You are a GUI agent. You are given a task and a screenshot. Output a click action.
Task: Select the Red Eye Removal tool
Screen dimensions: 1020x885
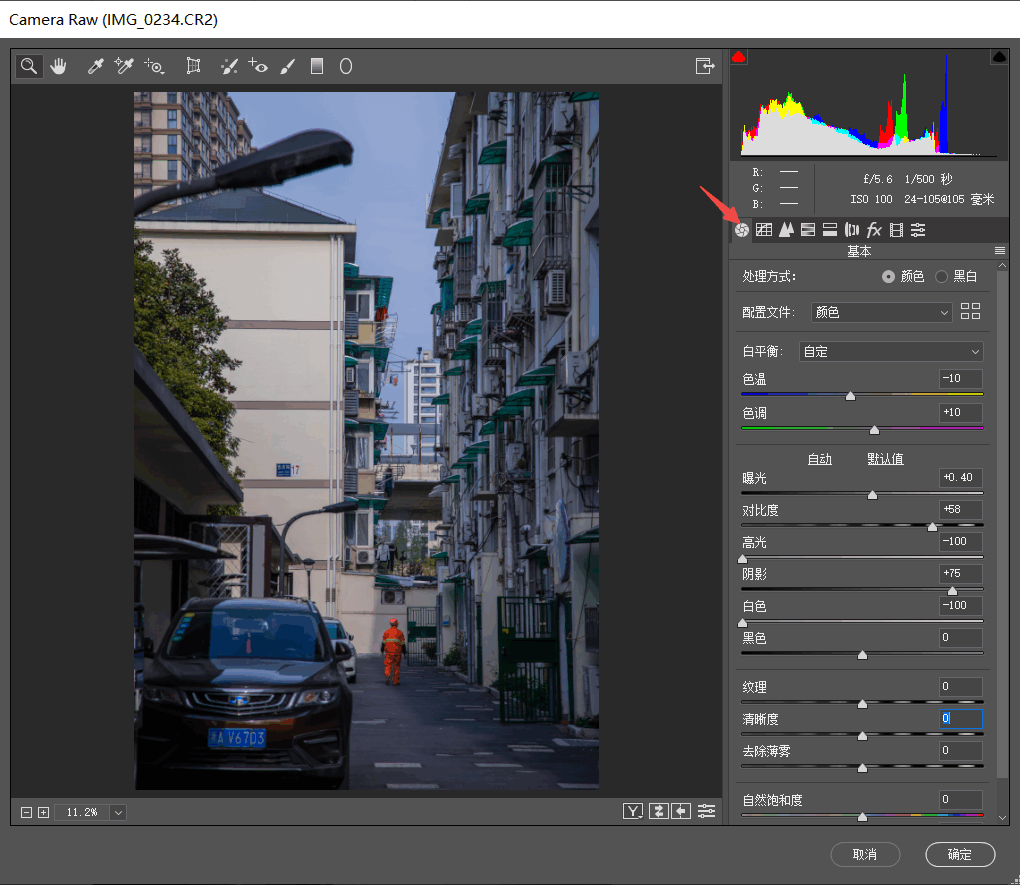click(x=258, y=66)
